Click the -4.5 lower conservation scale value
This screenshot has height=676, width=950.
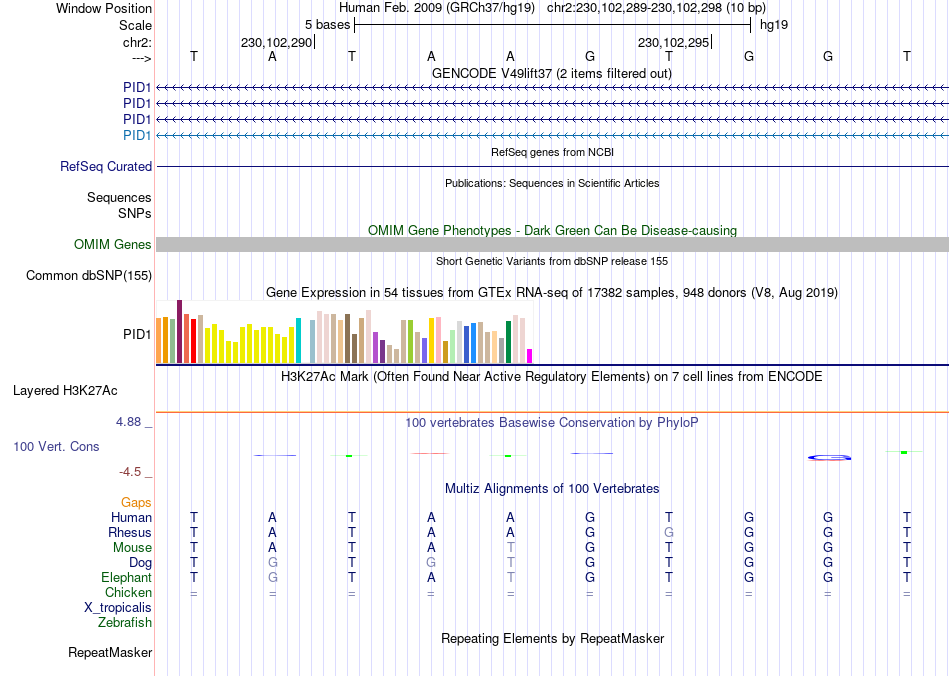(130, 471)
